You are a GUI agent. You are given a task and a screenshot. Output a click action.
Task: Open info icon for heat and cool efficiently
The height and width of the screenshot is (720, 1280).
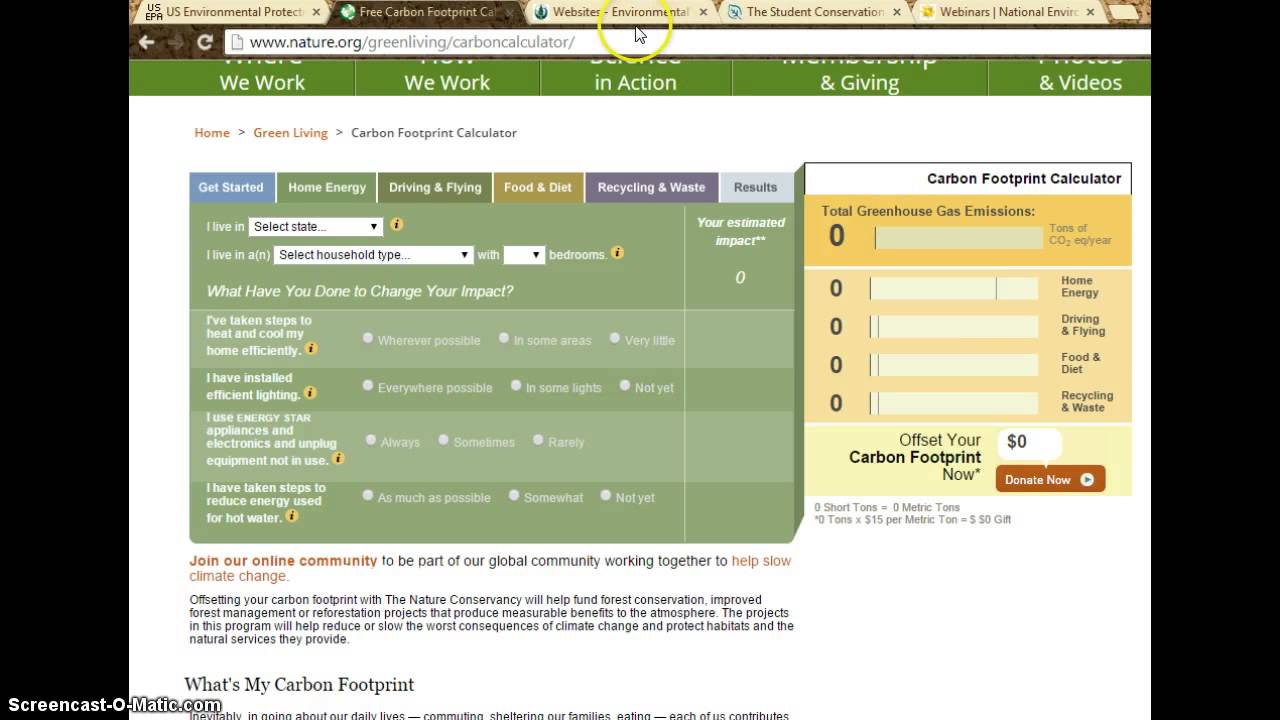(x=311, y=349)
